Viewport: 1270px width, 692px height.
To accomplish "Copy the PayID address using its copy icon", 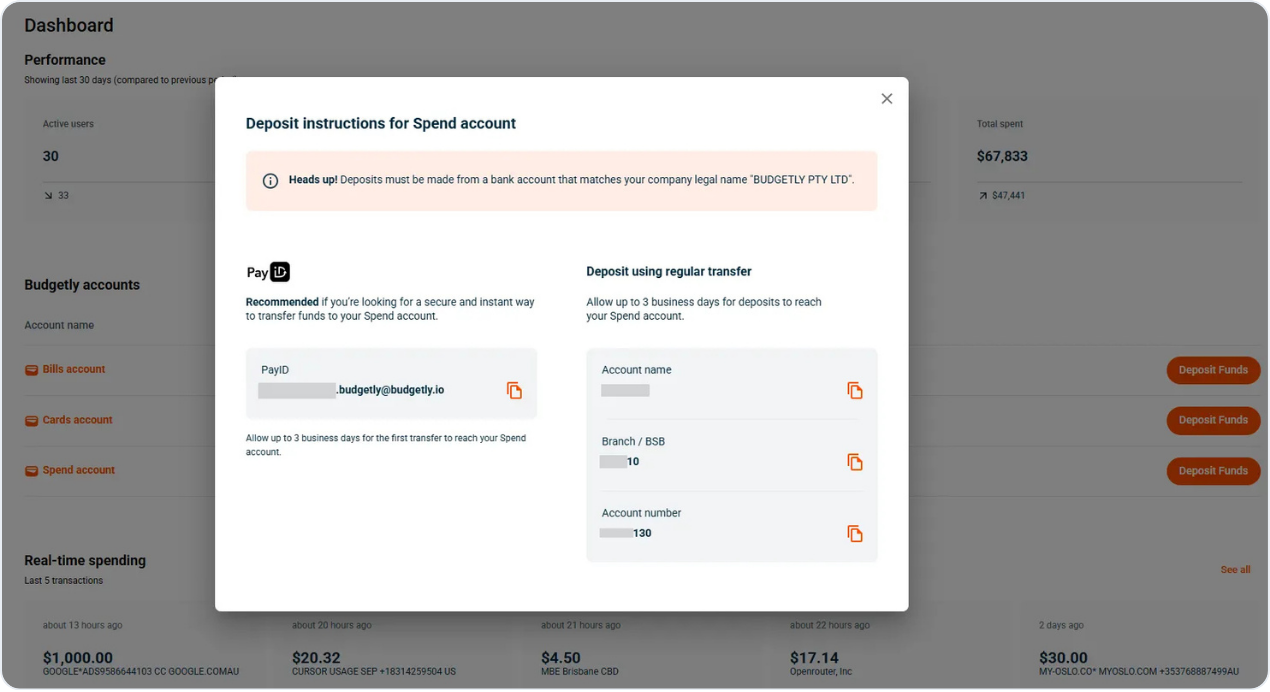I will [515, 390].
